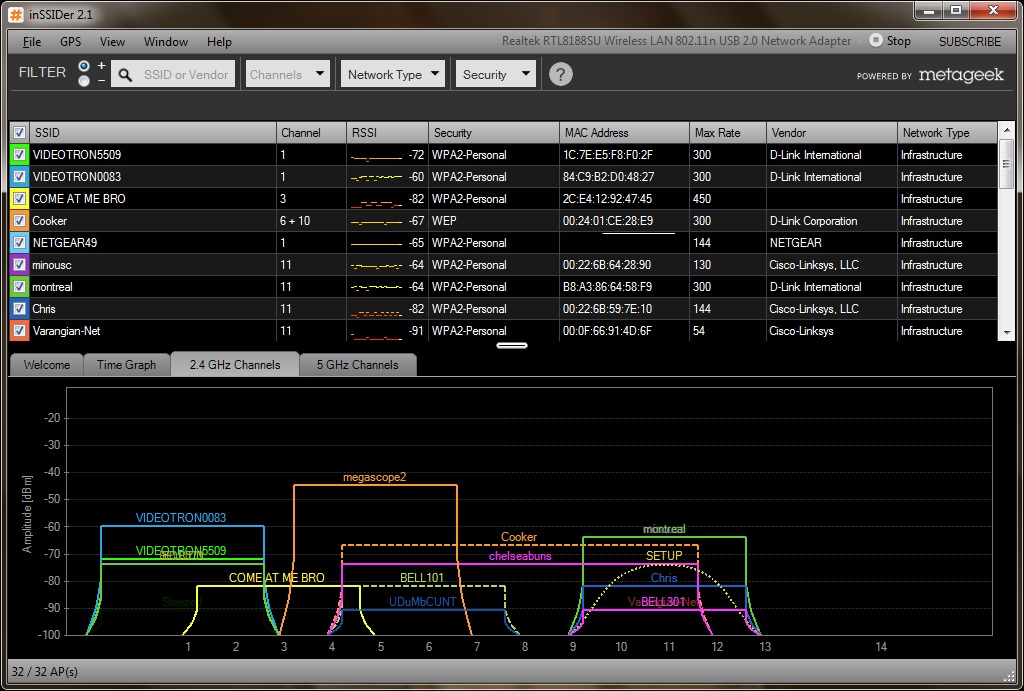This screenshot has width=1024, height=691.
Task: Open the GPS menu
Action: pyautogui.click(x=70, y=42)
